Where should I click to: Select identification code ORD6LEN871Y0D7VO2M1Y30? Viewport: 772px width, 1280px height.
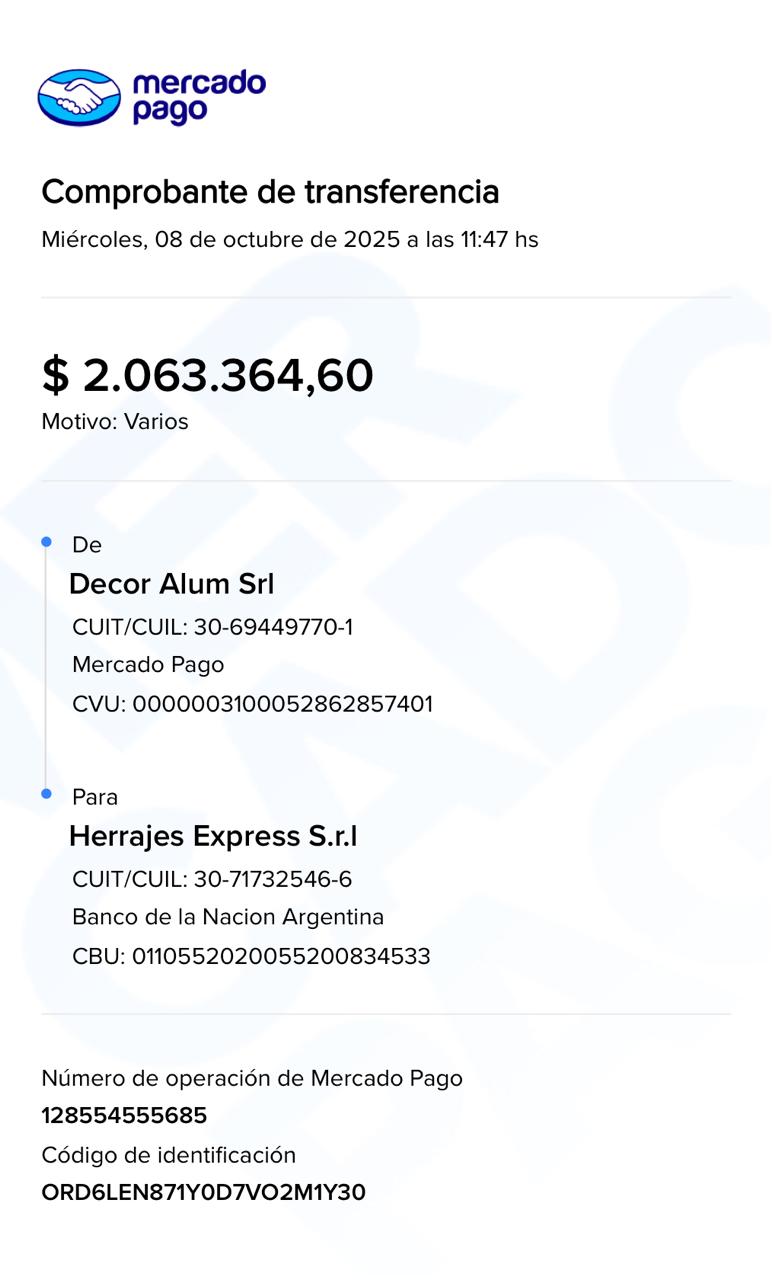tap(203, 1193)
